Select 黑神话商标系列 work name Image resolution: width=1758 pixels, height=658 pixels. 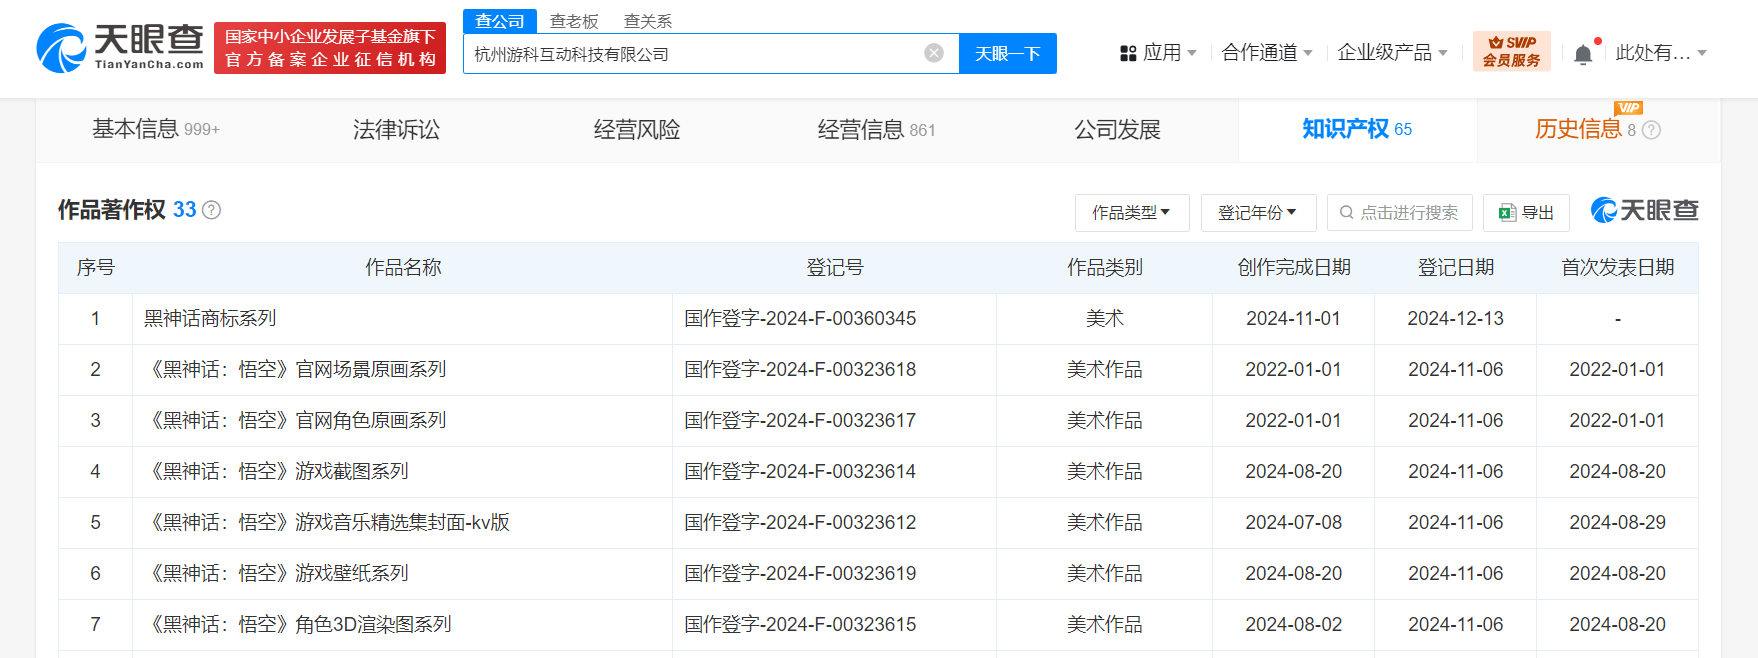pyautogui.click(x=210, y=319)
